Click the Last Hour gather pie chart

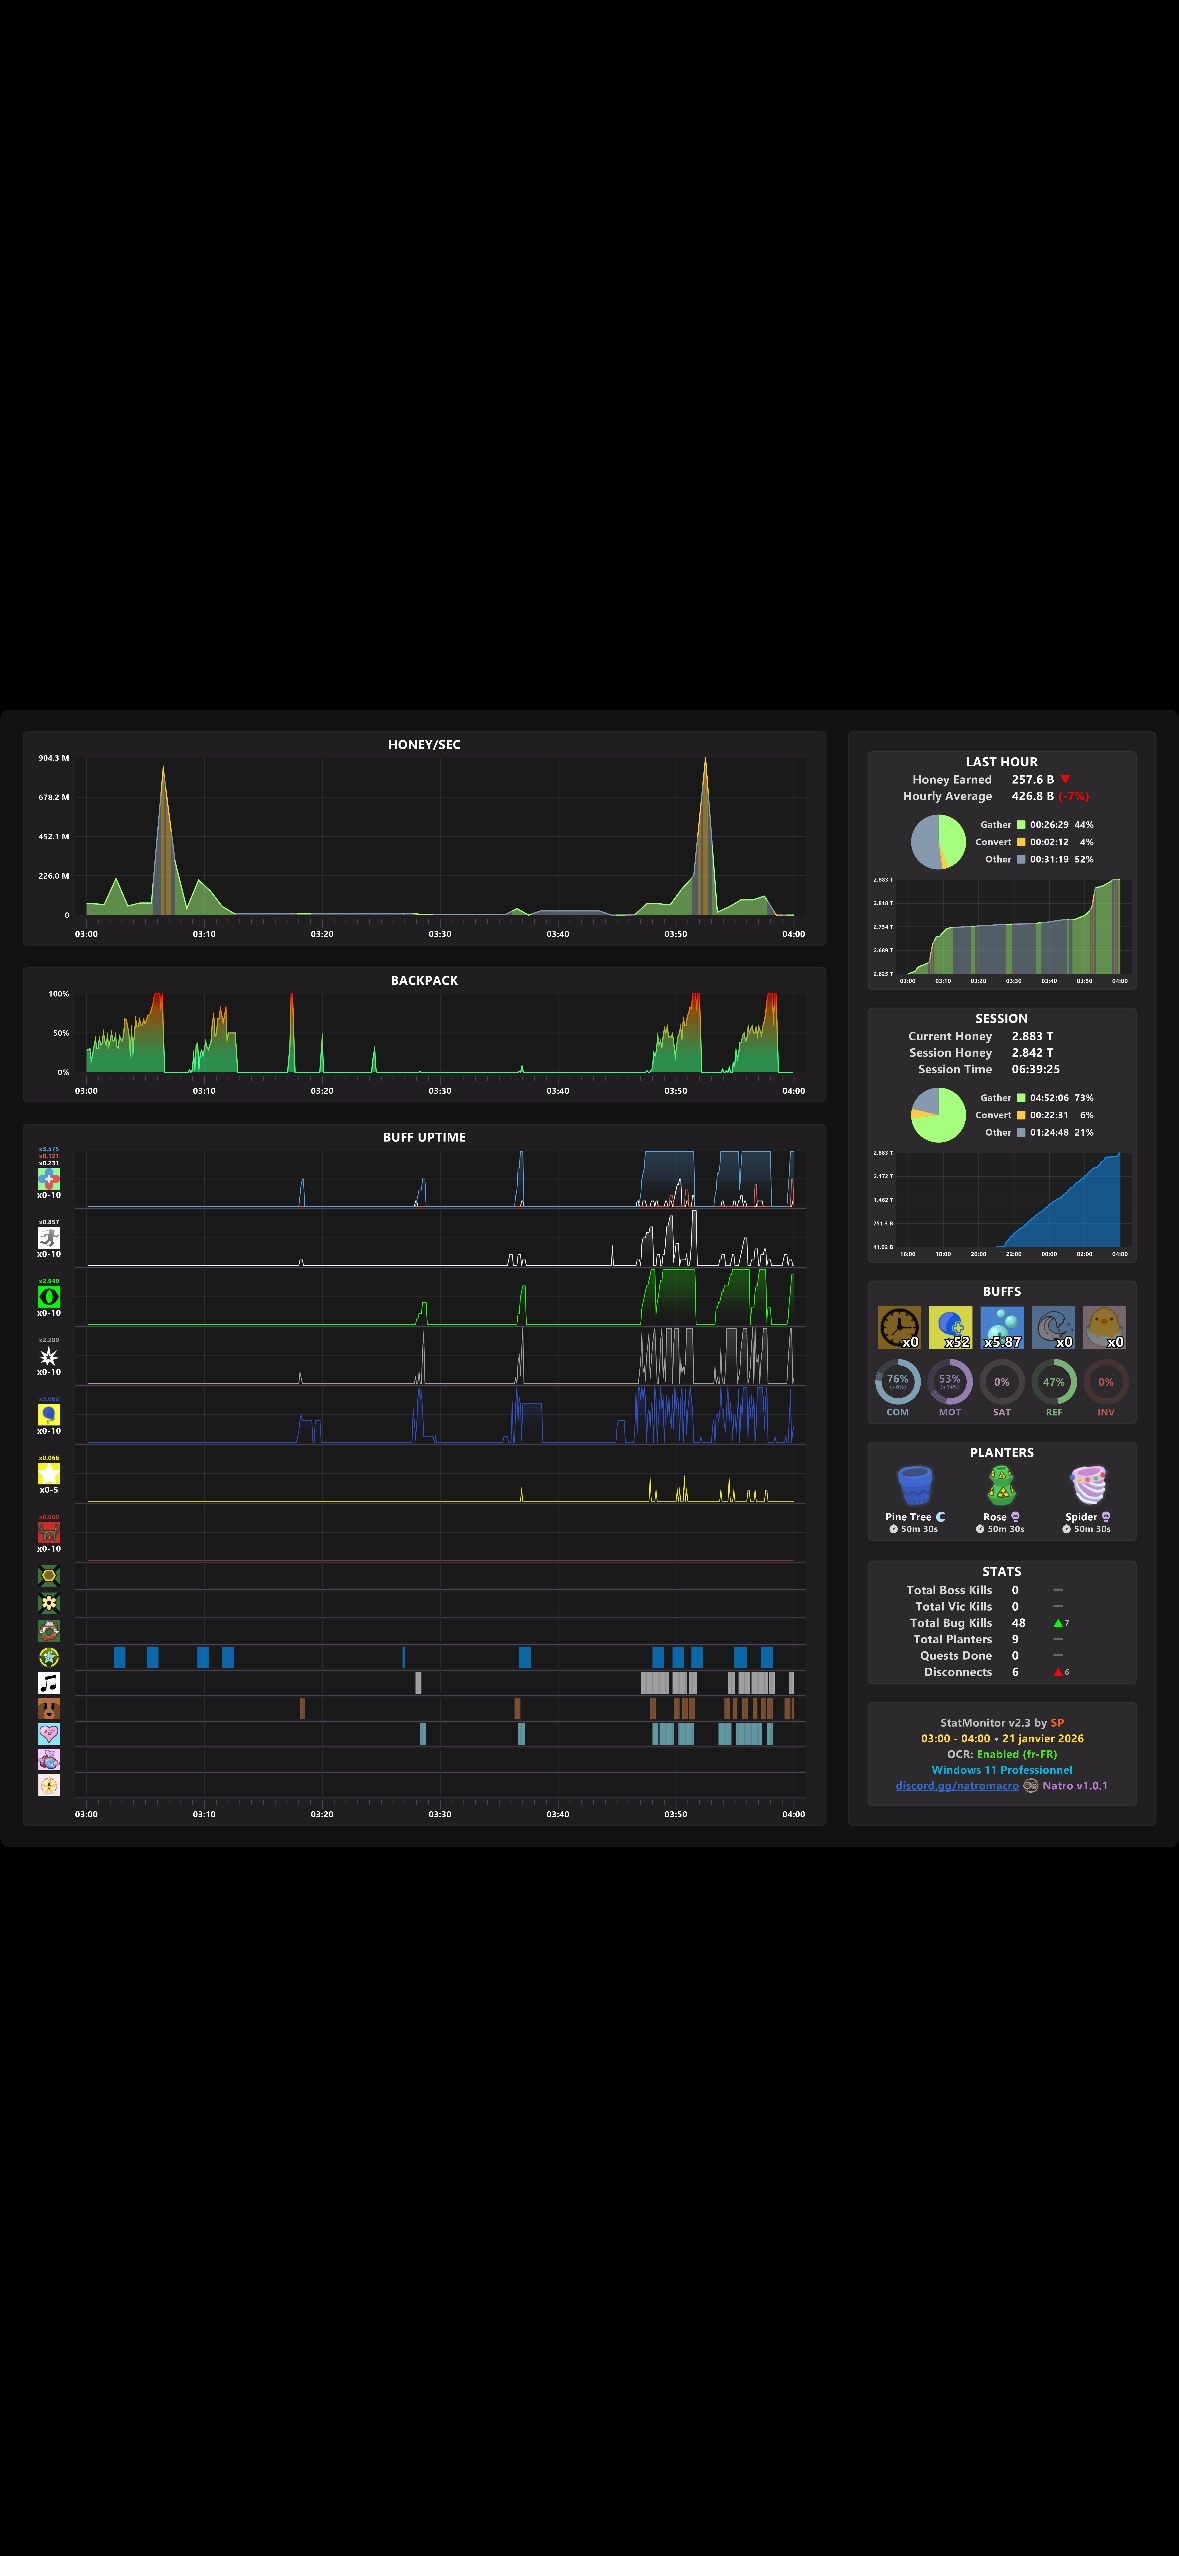(939, 841)
